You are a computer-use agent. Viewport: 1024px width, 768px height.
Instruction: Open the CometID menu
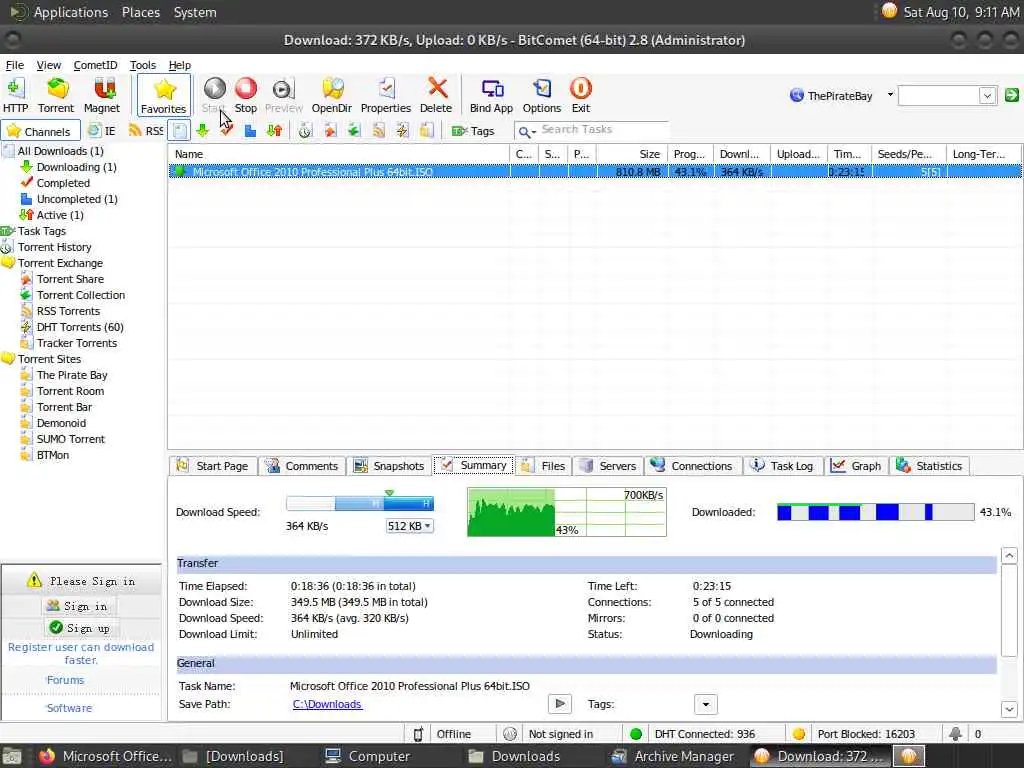95,65
